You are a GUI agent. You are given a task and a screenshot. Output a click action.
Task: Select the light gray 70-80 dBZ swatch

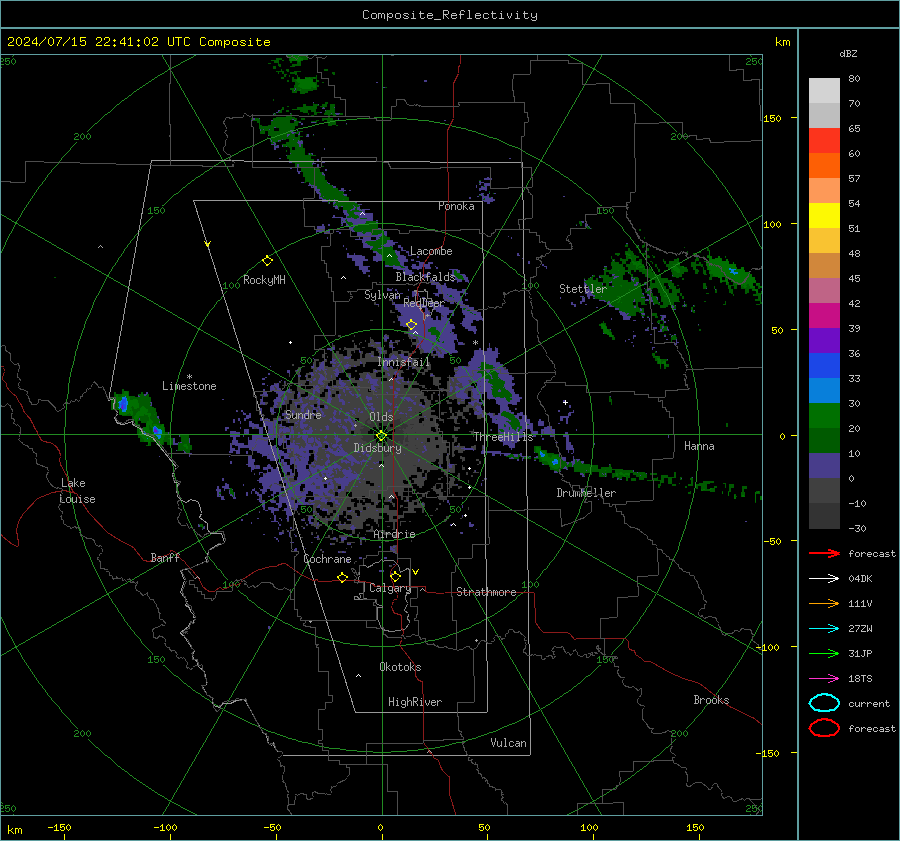(x=824, y=91)
